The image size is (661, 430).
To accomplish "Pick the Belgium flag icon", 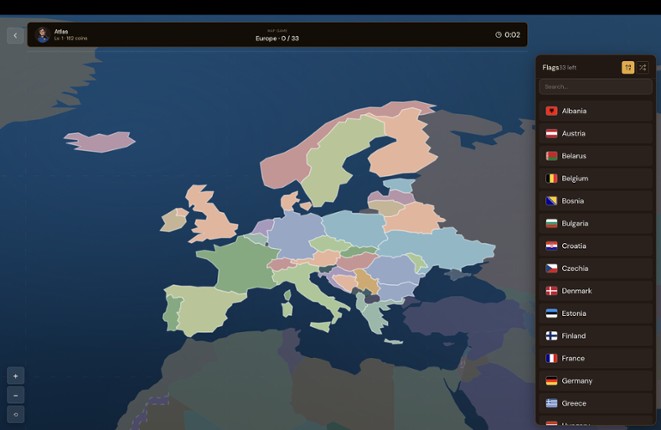I will [551, 178].
